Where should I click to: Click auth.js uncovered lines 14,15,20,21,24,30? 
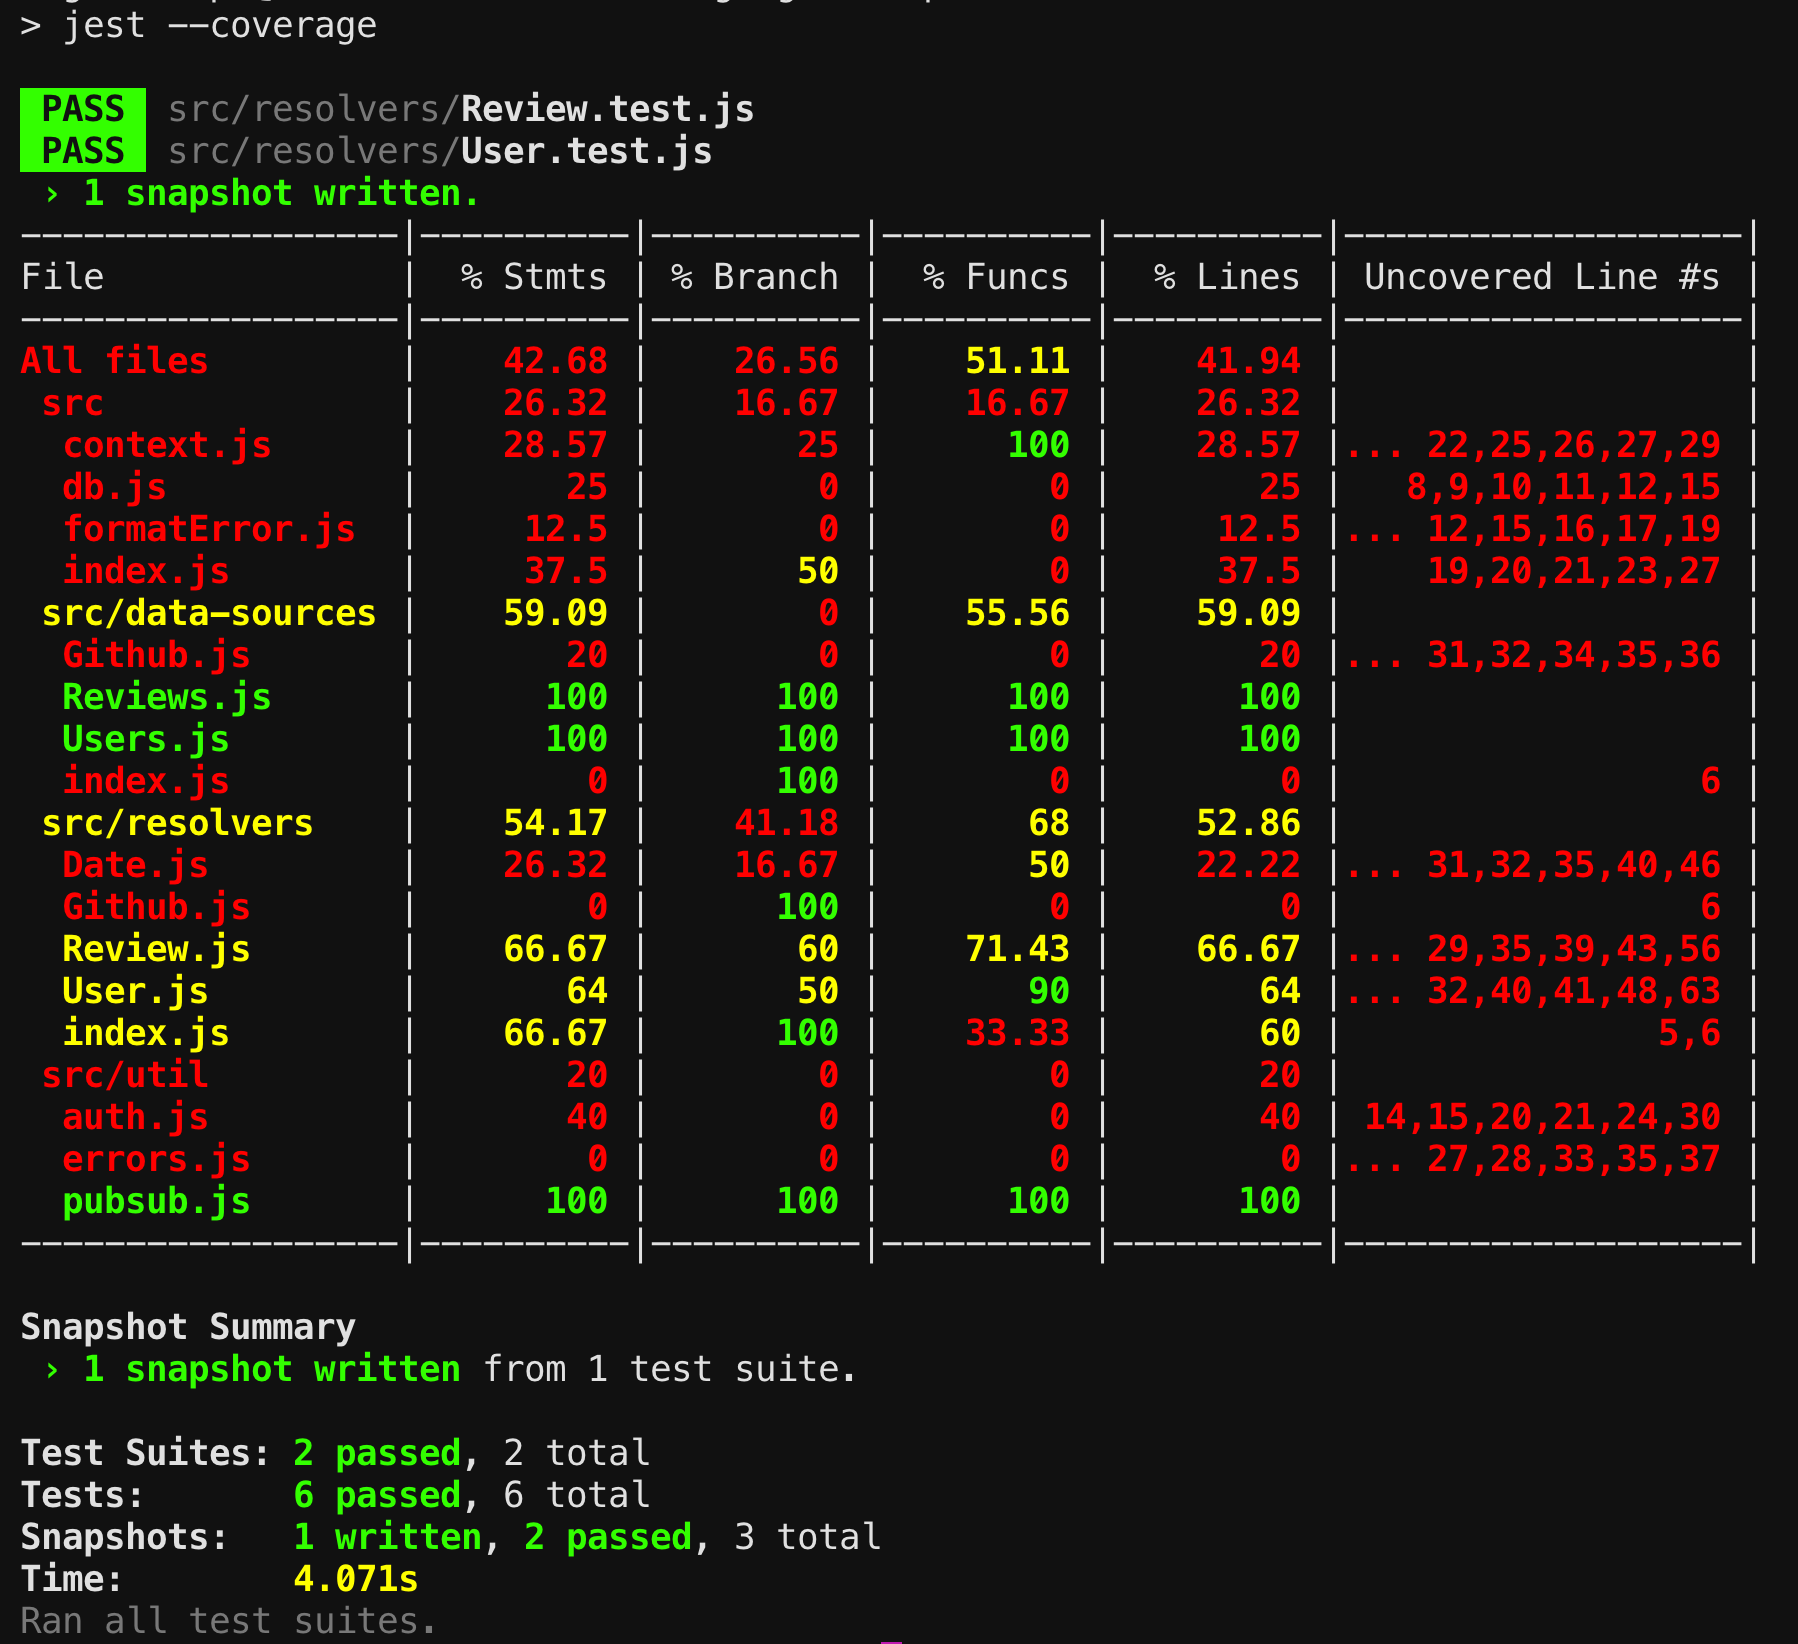pos(1542,1117)
